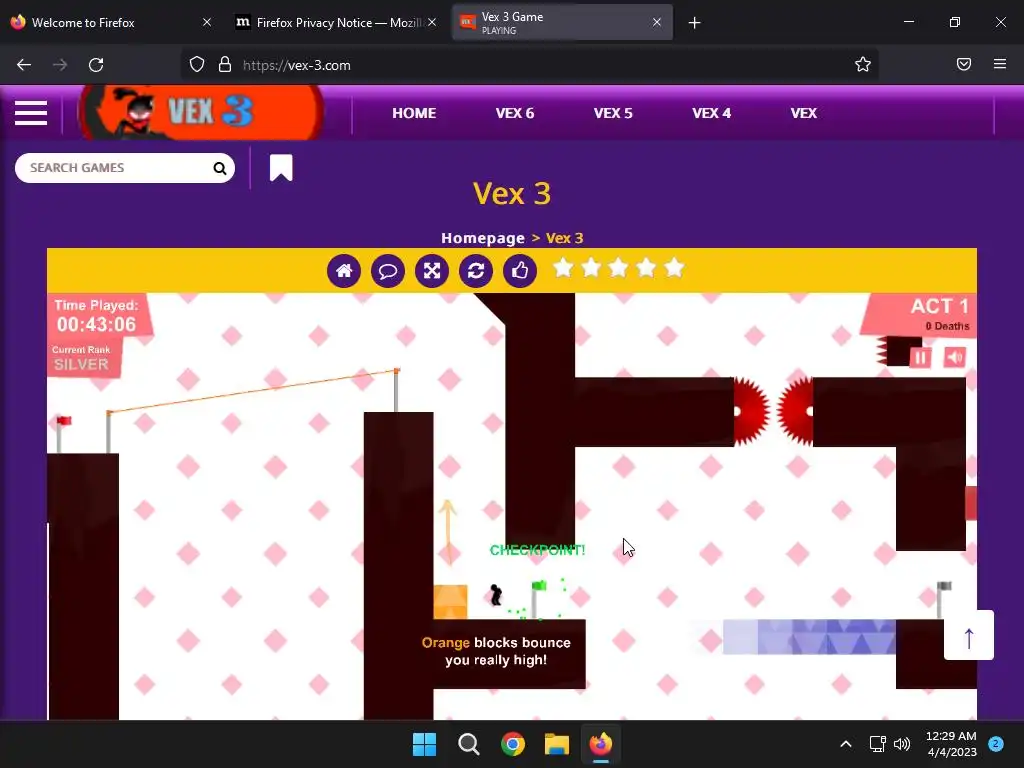Open Windows taskbar search
Screen dimensions: 1024x768
[469, 744]
